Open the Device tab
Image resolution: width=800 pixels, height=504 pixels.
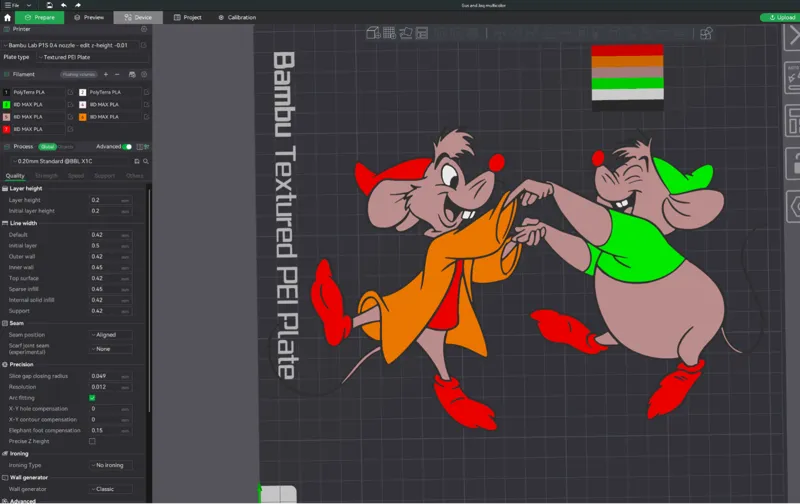coord(138,17)
